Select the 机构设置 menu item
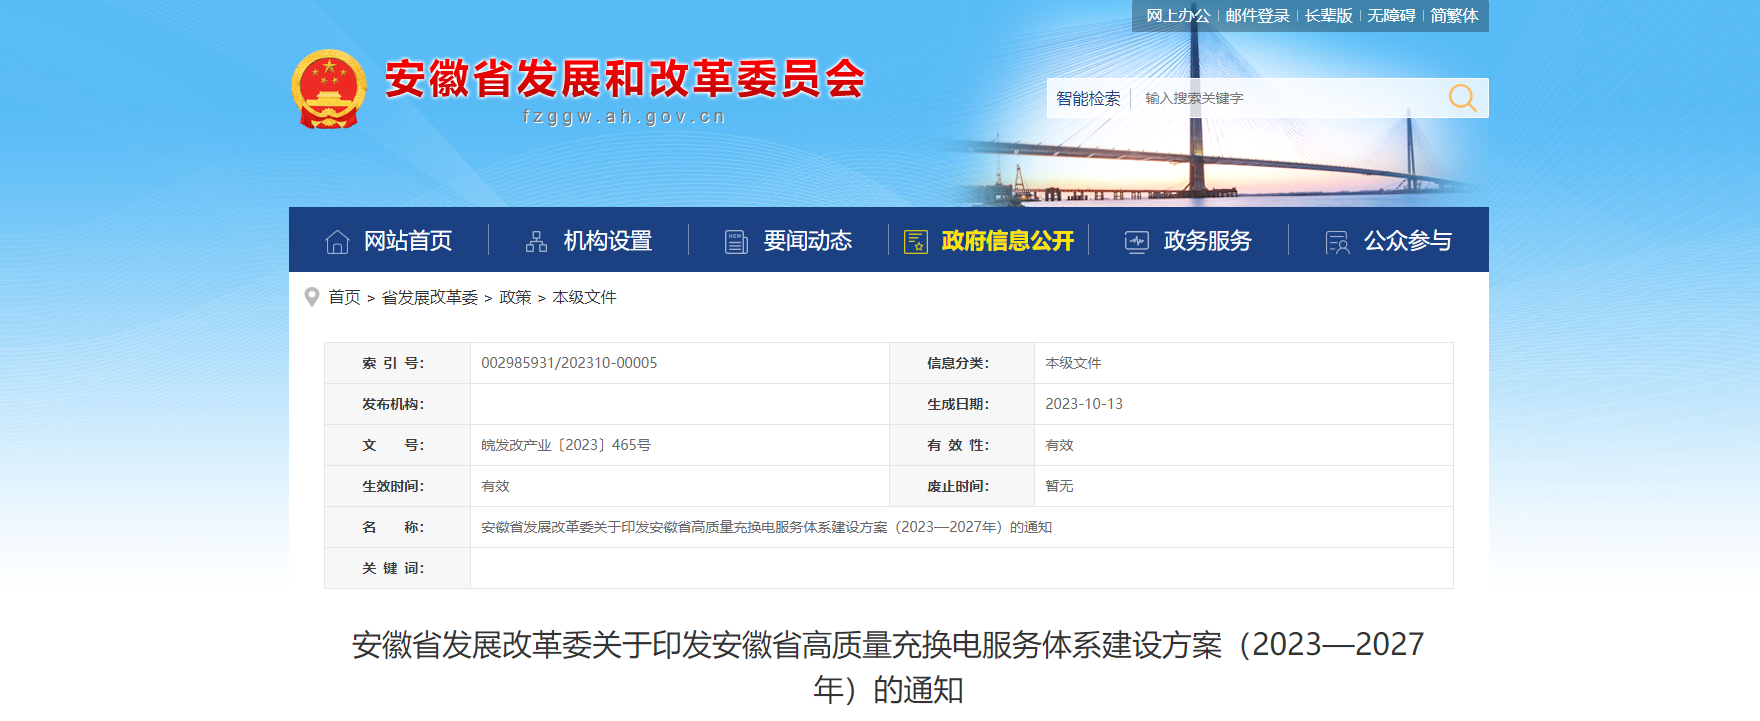 click(607, 241)
